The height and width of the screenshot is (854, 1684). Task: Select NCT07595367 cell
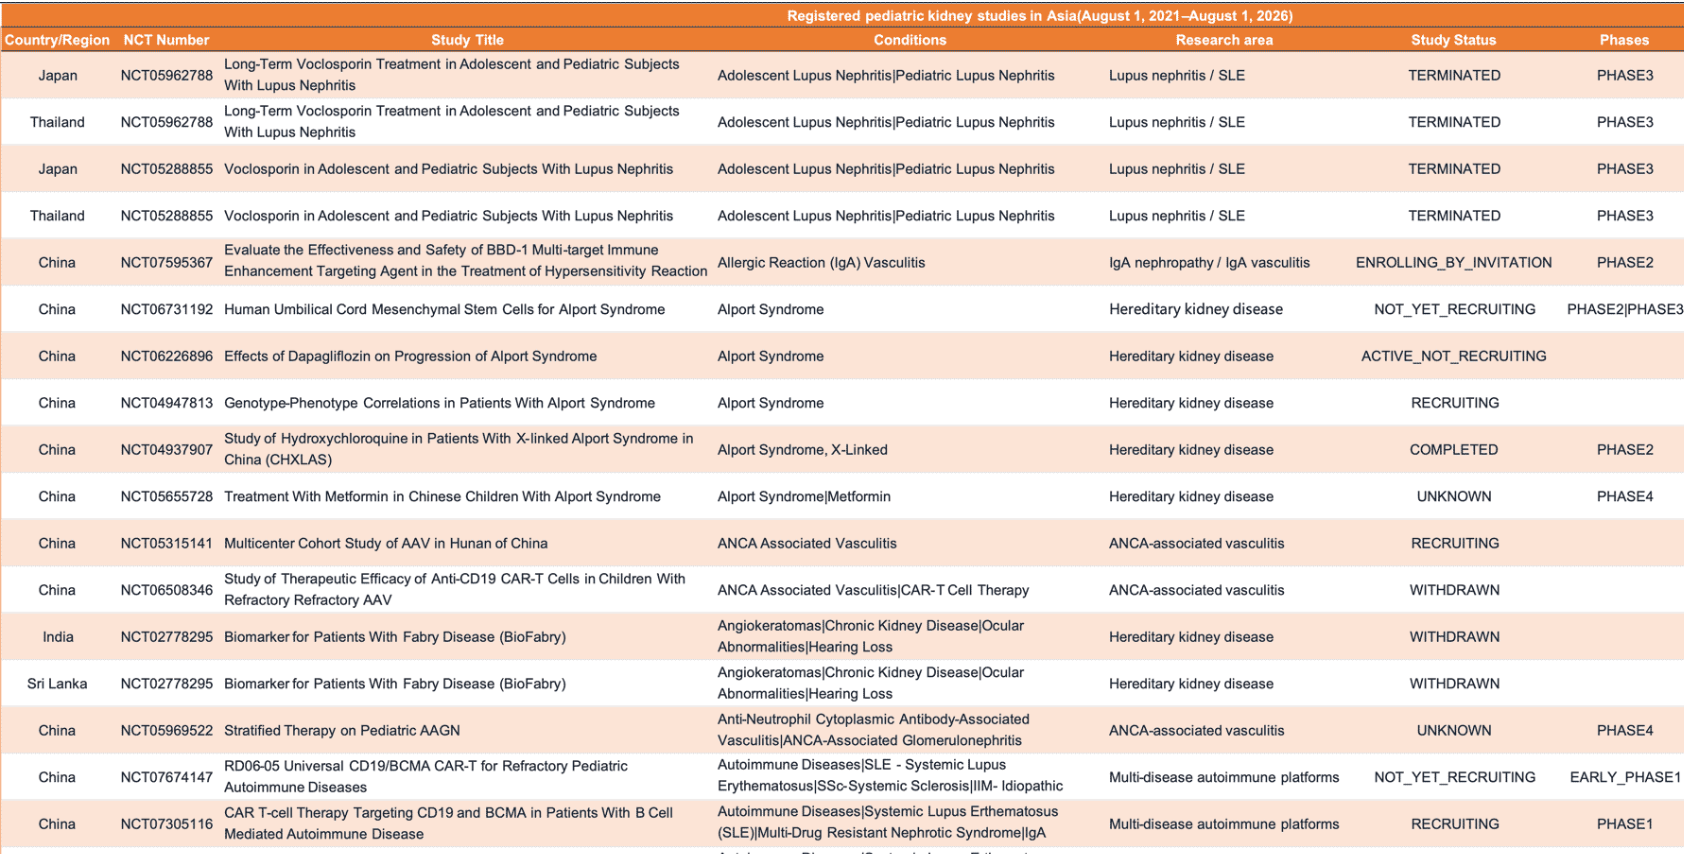point(166,262)
